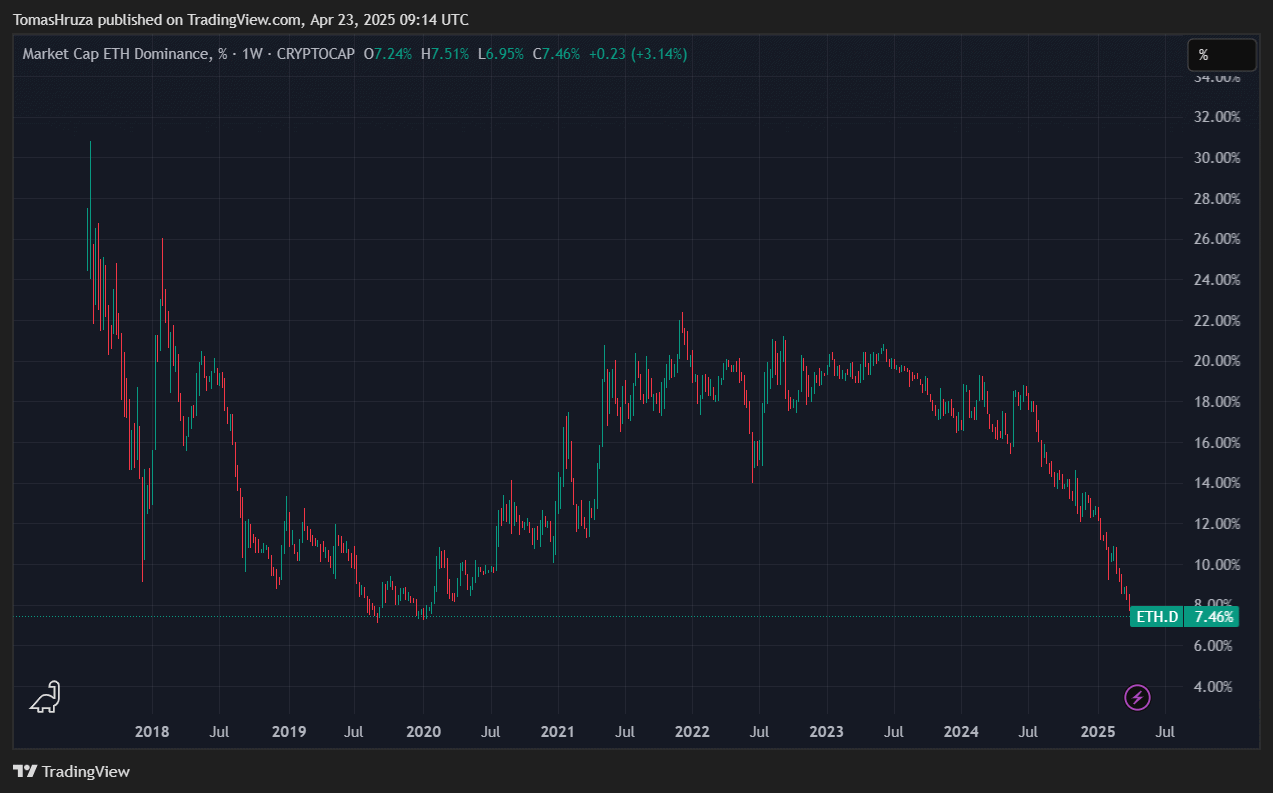Click the +0.23 (+3.14%) change value
The height and width of the screenshot is (793, 1273).
637,54
